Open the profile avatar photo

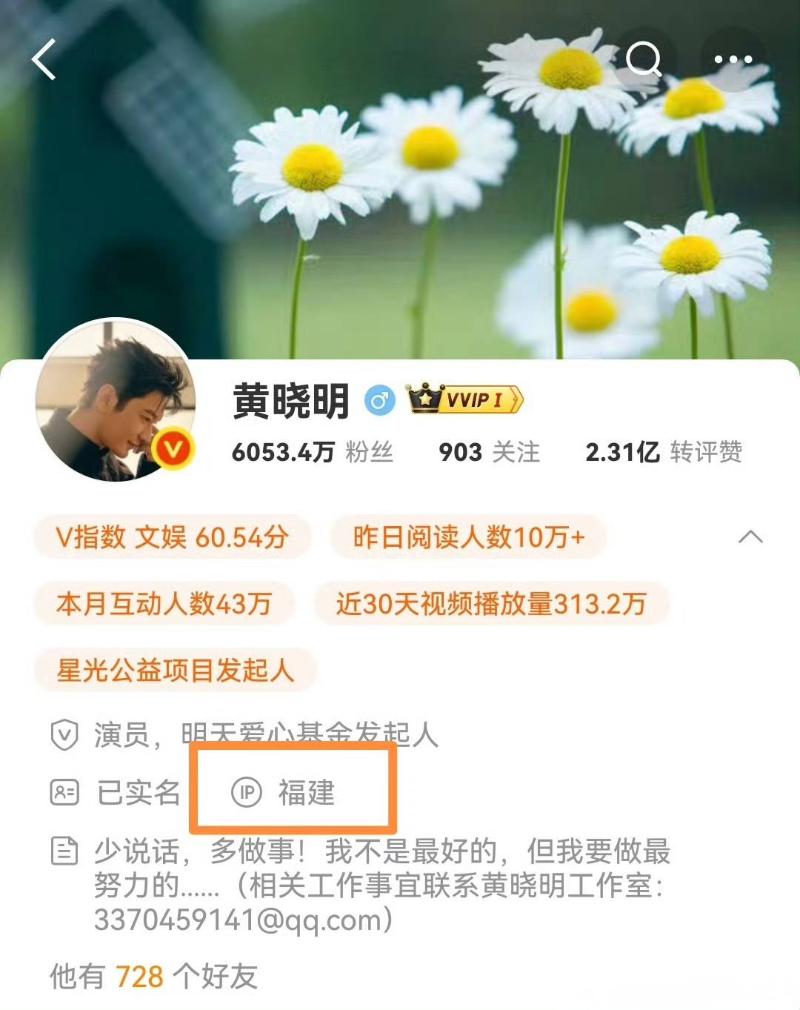116,399
